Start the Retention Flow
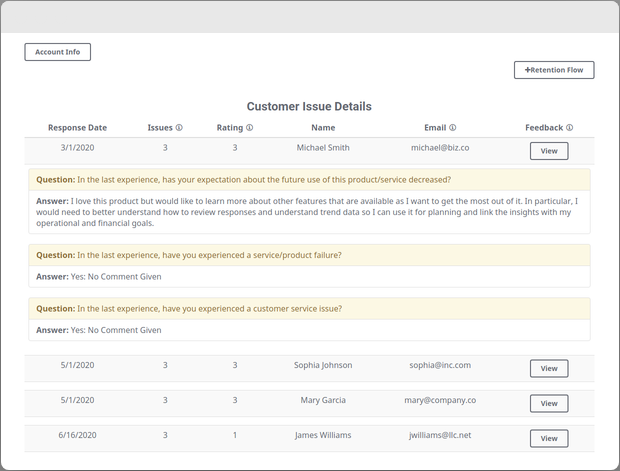This screenshot has width=620, height=471. click(x=554, y=70)
